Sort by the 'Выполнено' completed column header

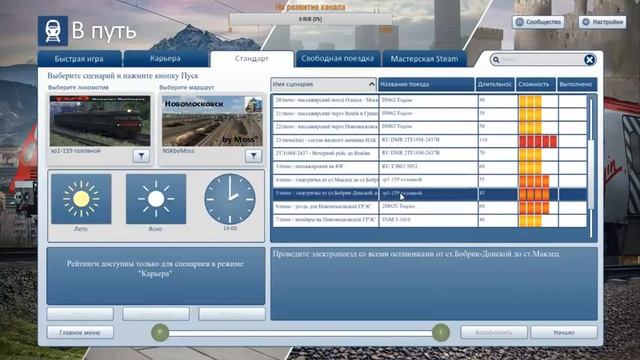577,84
